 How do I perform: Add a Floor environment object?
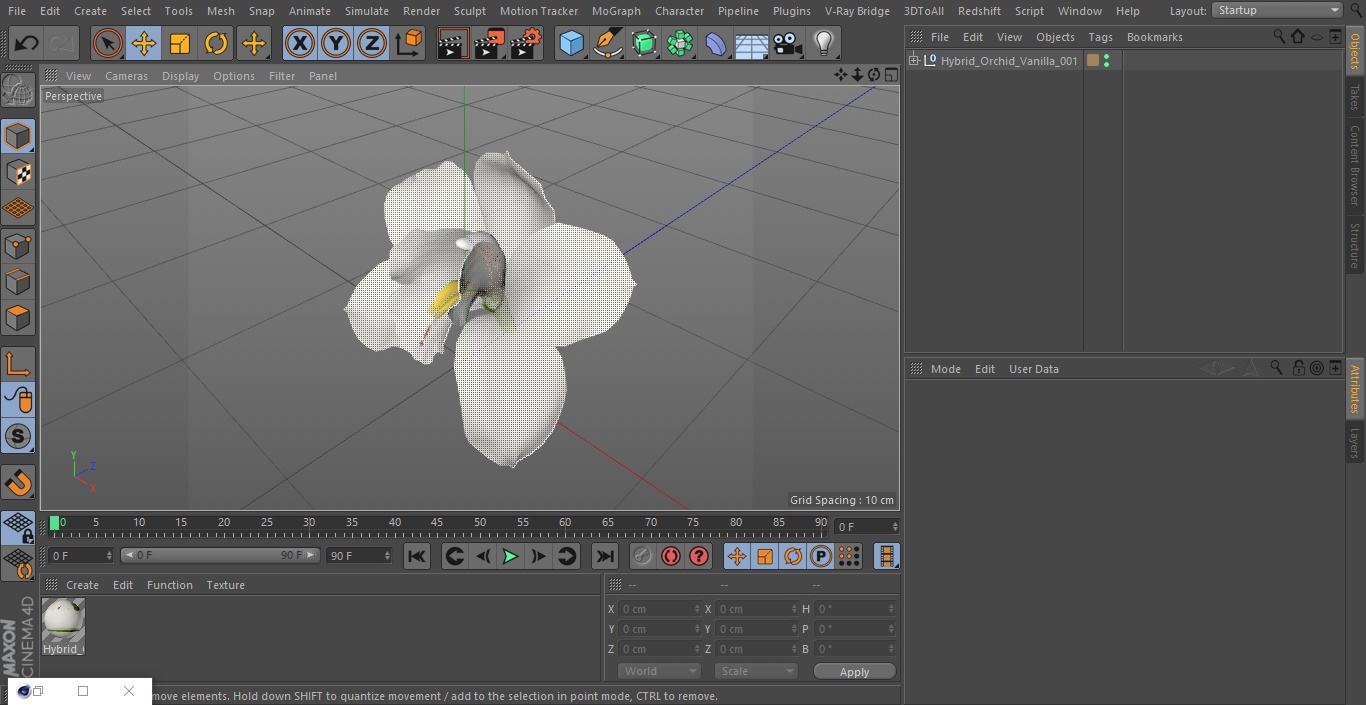pos(752,44)
